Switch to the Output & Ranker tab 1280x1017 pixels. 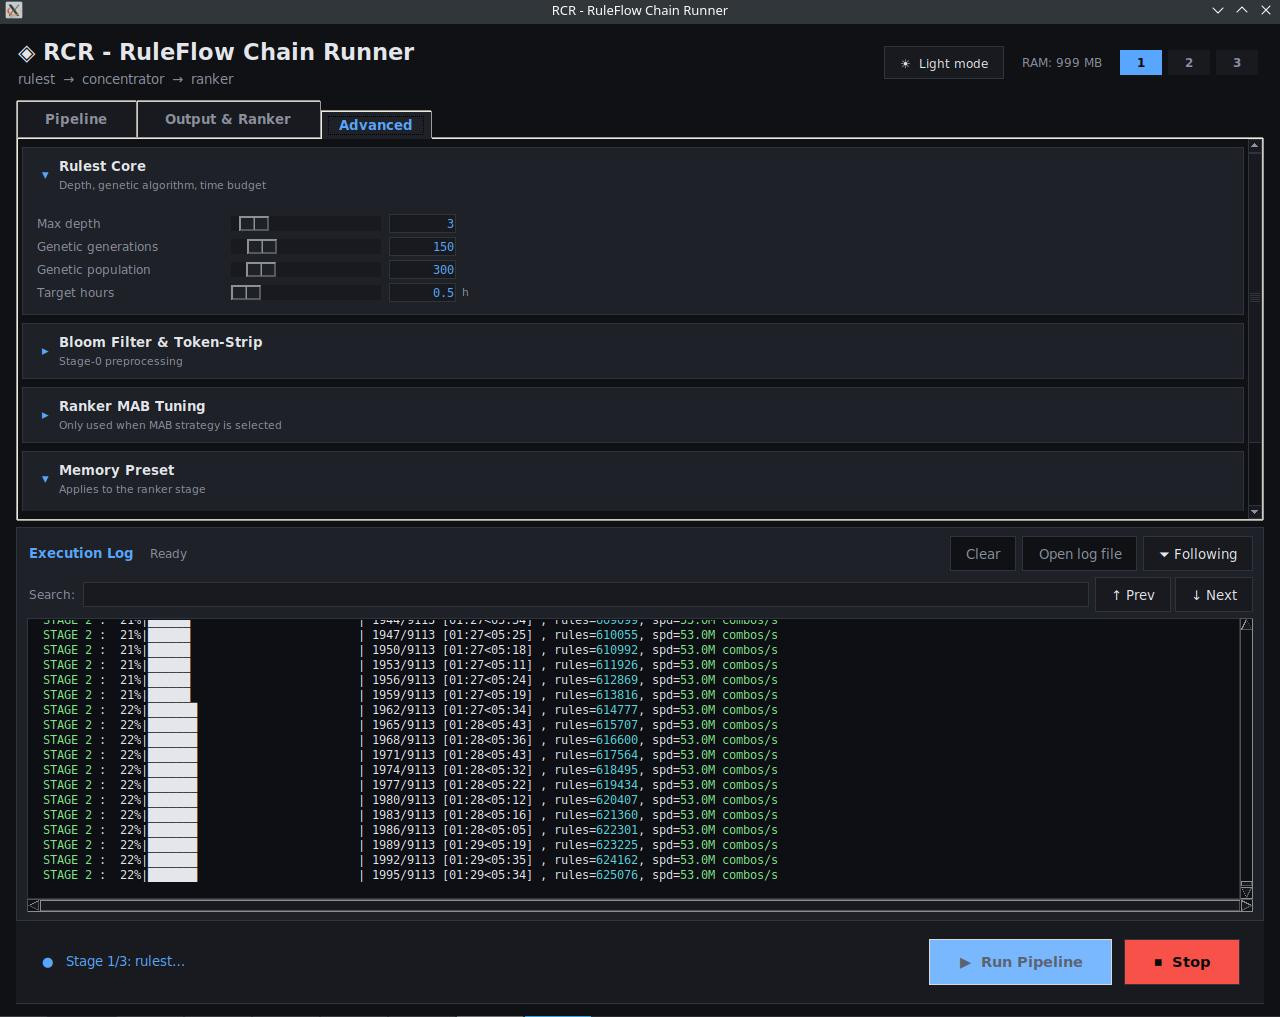(x=228, y=119)
